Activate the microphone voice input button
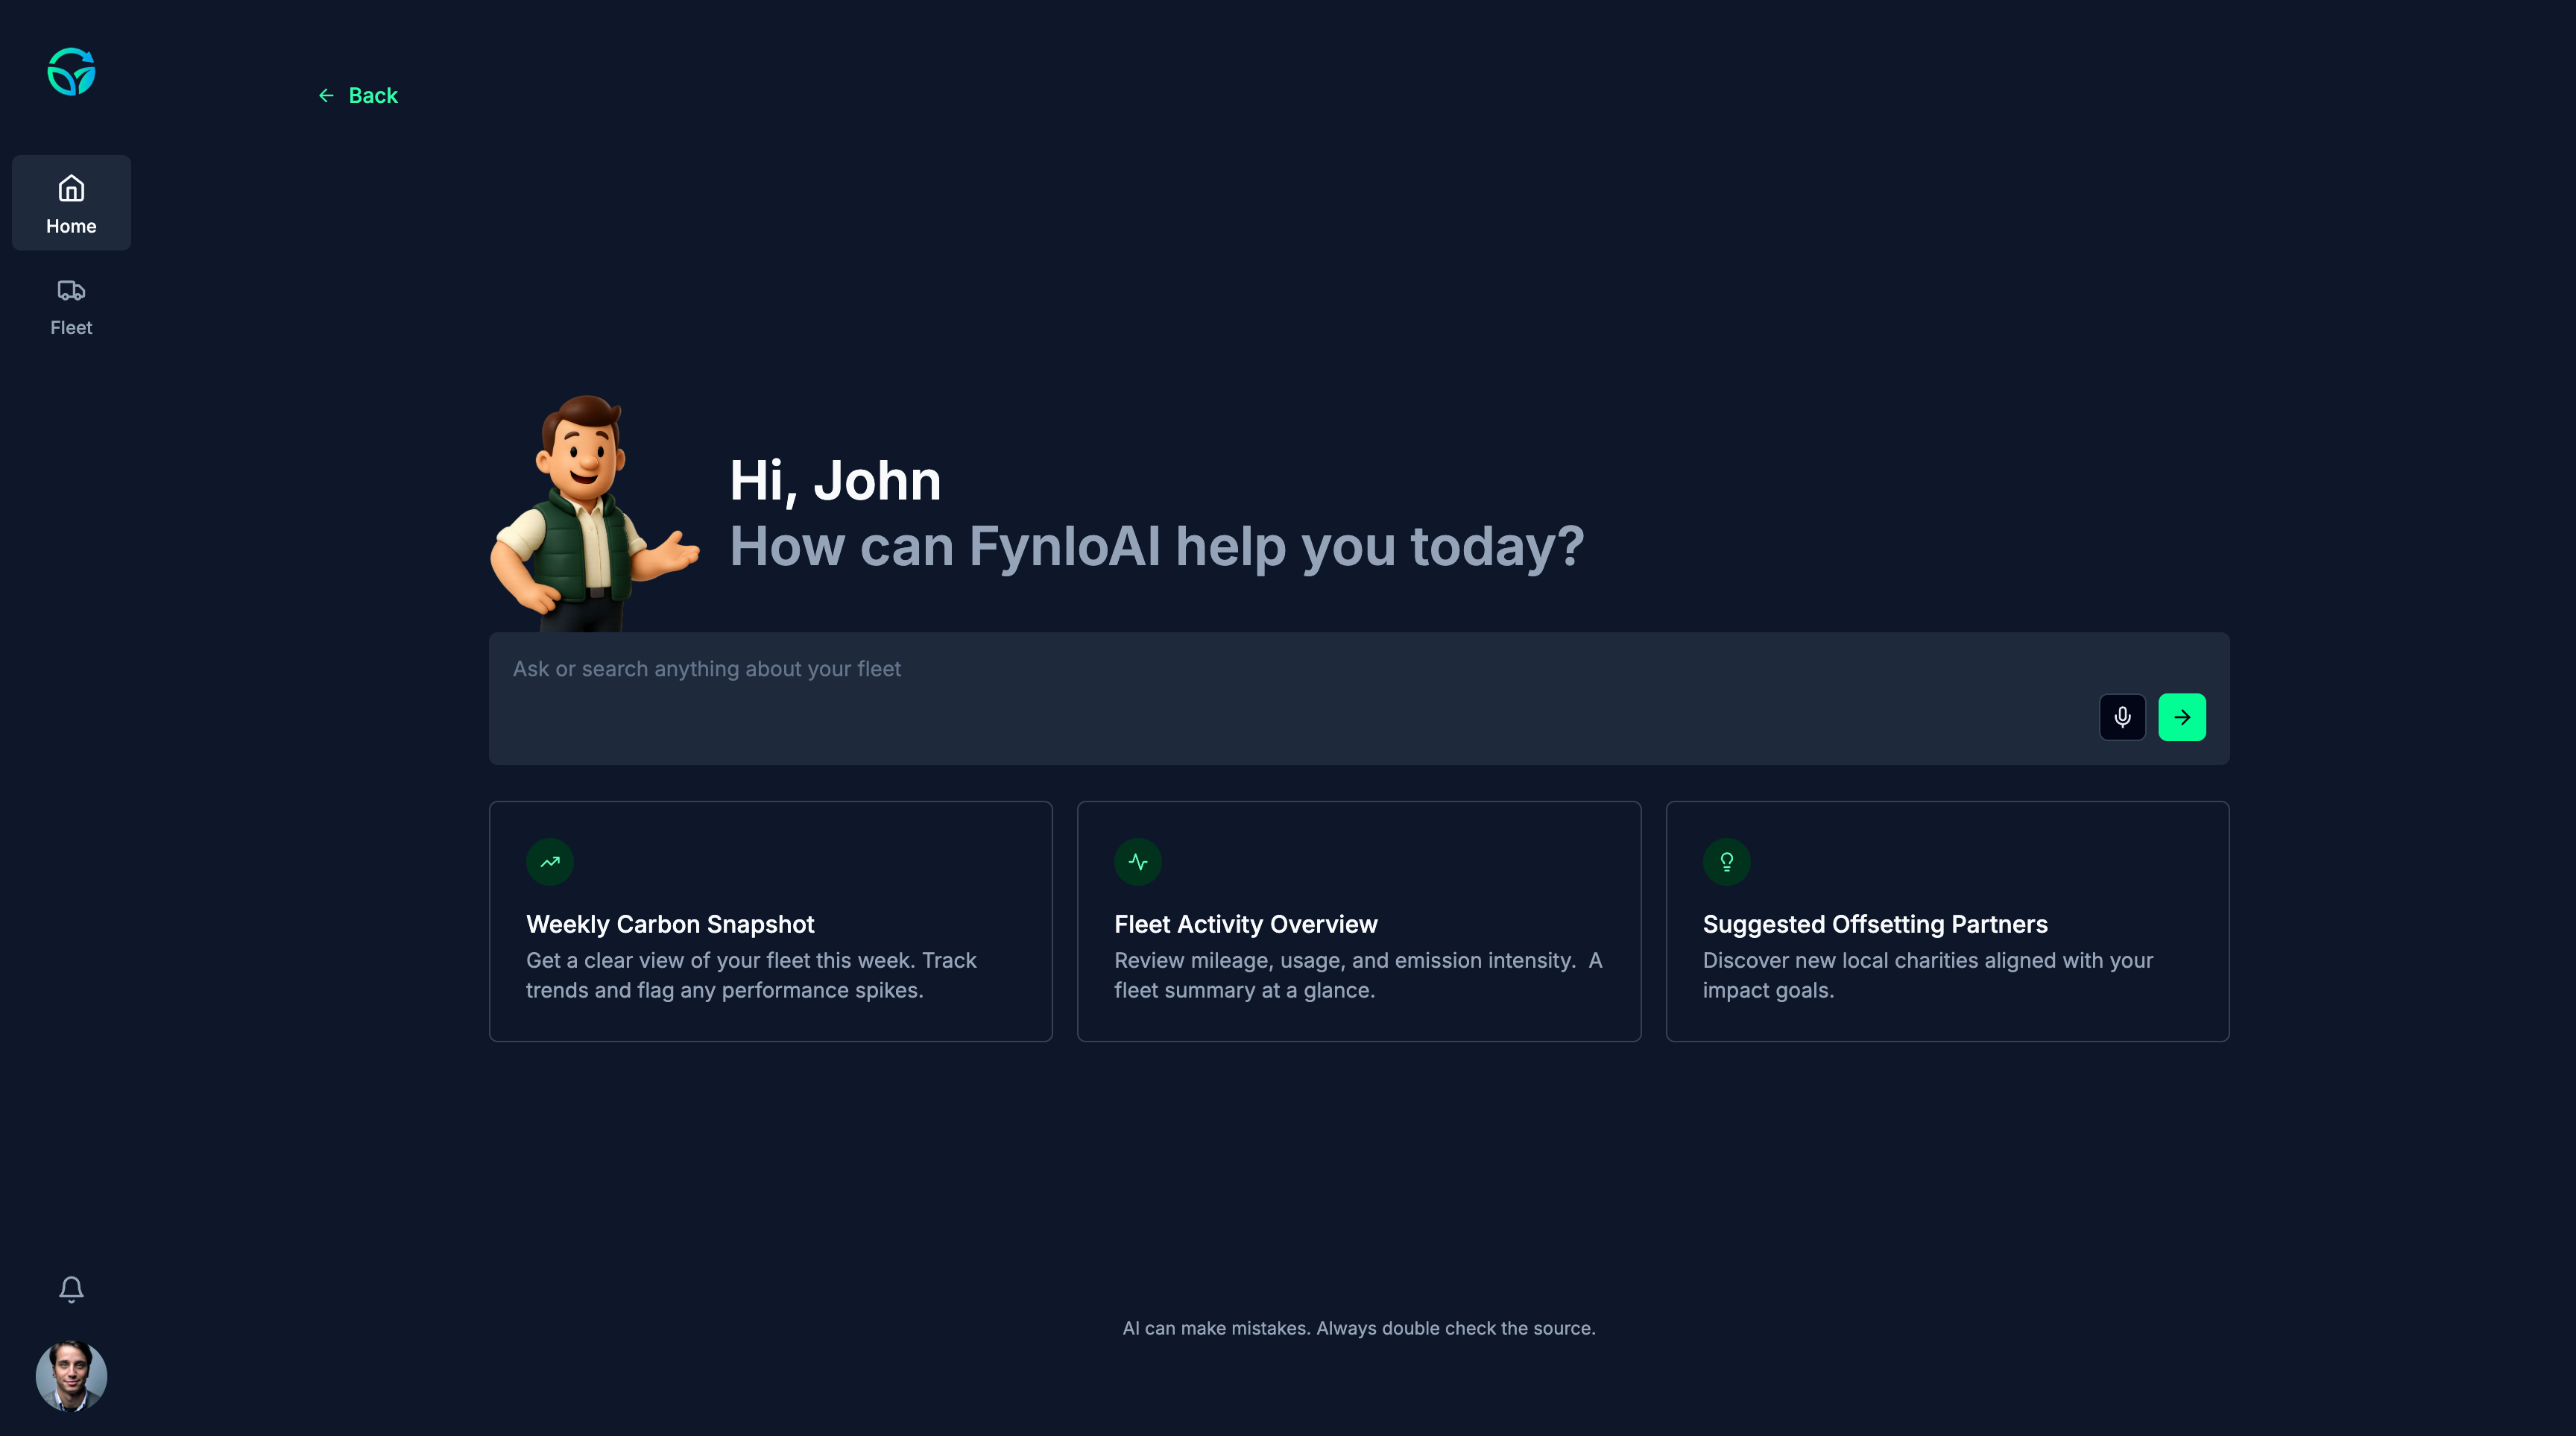 2122,717
